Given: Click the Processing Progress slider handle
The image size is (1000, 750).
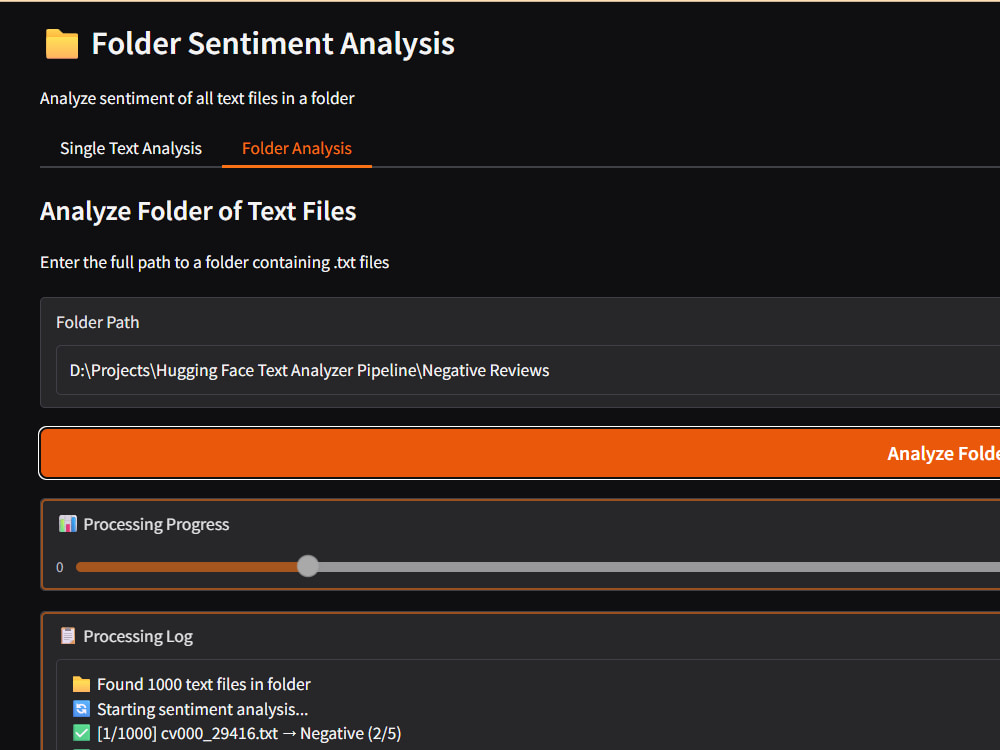Looking at the screenshot, I should pyautogui.click(x=308, y=566).
